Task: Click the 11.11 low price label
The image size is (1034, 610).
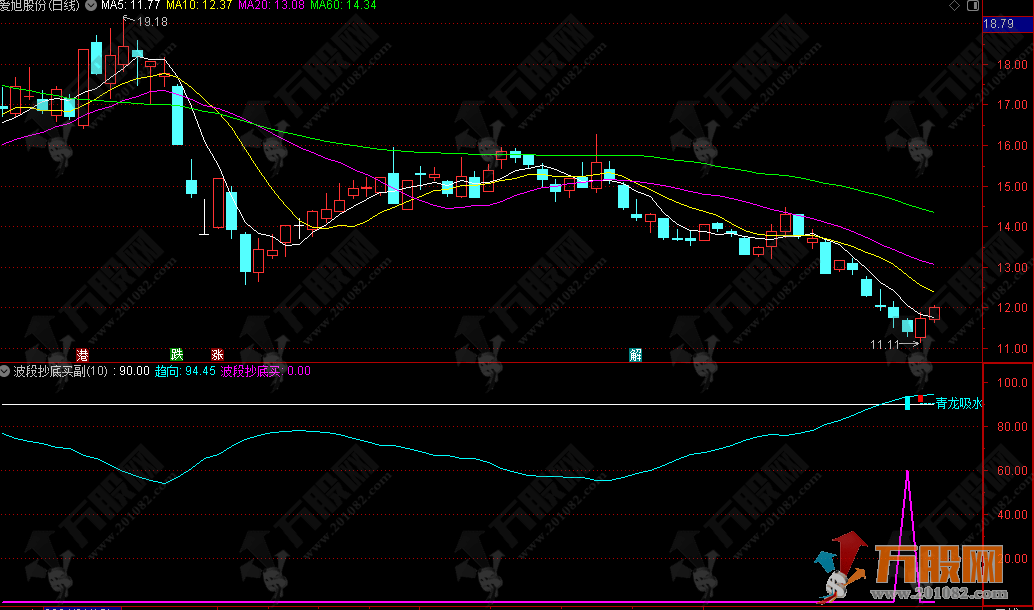Action: 884,344
